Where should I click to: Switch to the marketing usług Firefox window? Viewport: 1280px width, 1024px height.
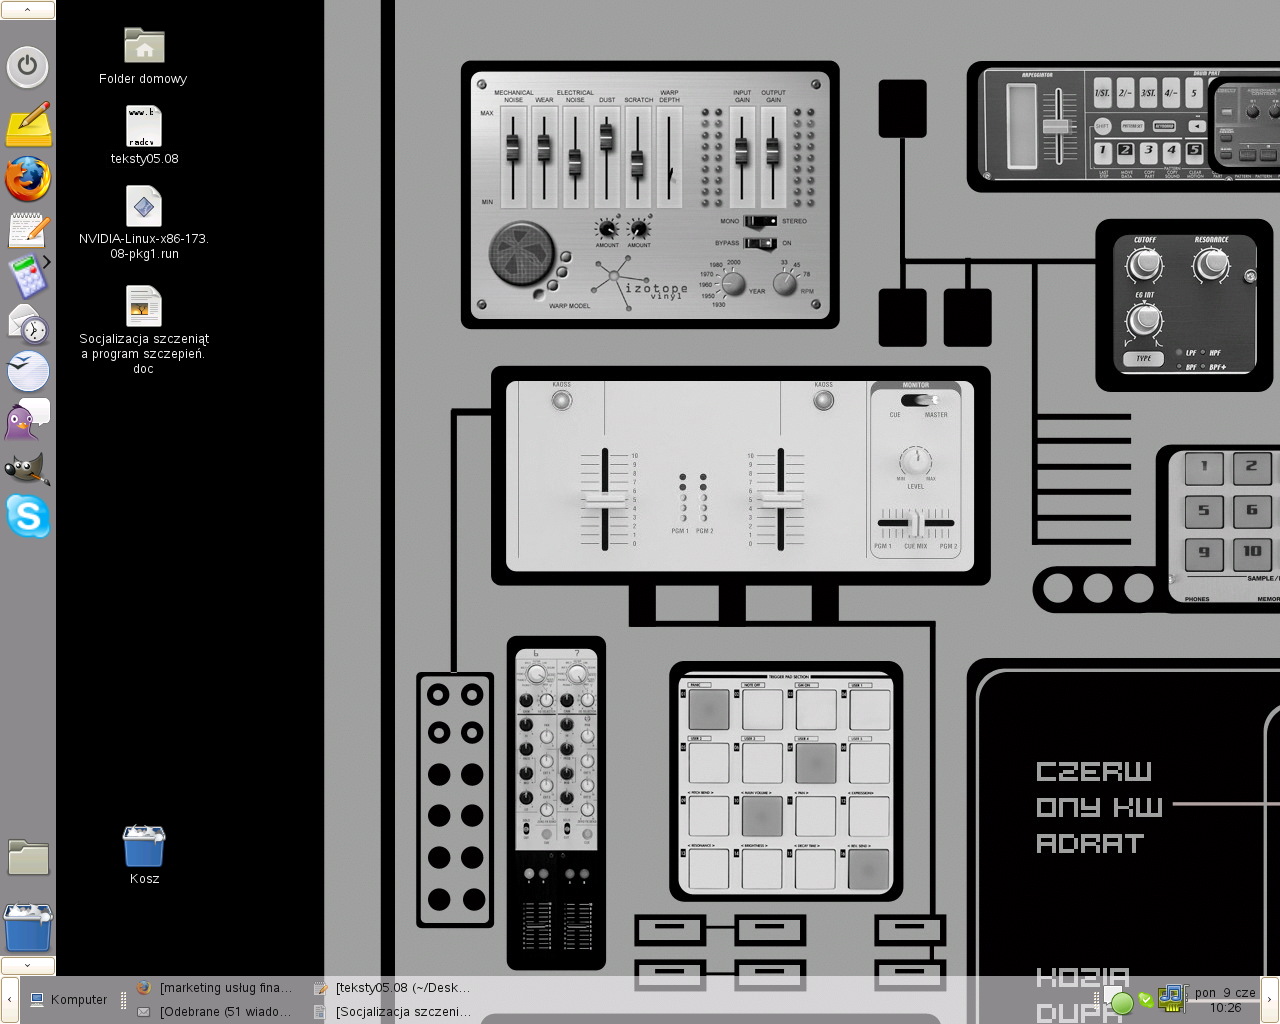pyautogui.click(x=216, y=988)
